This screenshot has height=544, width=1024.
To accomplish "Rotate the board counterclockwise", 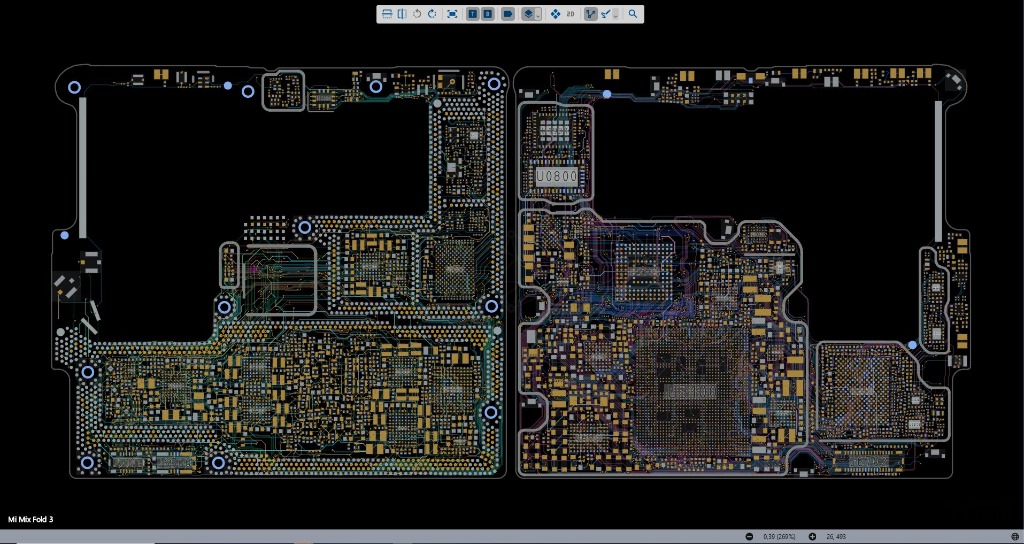I will pos(417,14).
